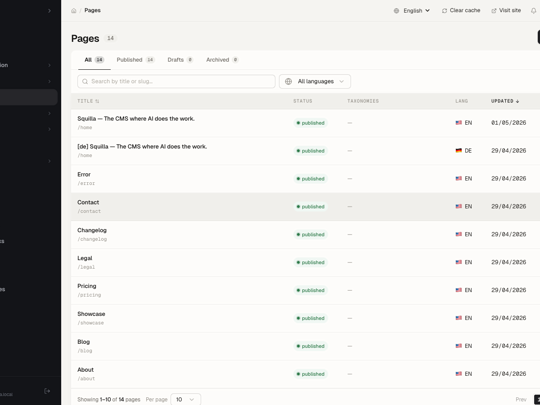Click the 01/05/2026 updated date
The height and width of the screenshot is (405, 540).
pyautogui.click(x=509, y=123)
